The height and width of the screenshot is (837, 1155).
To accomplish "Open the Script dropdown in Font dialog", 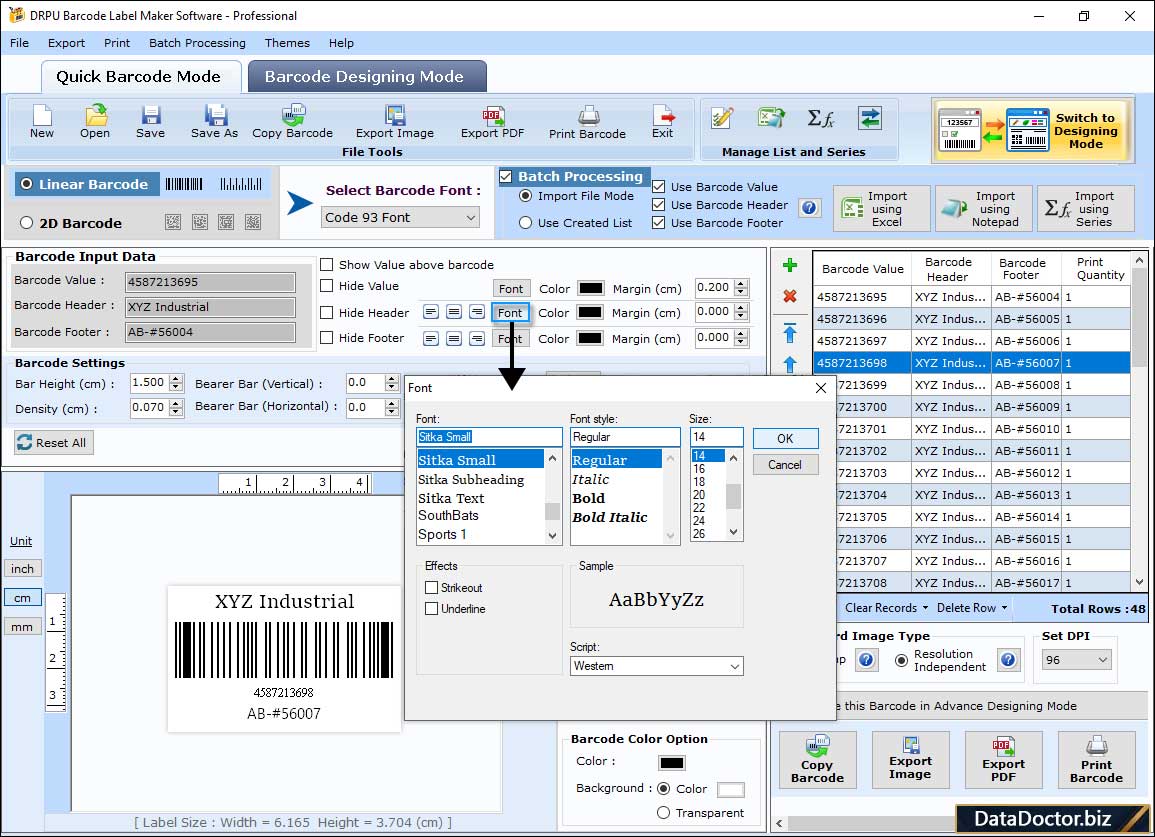I will [656, 666].
